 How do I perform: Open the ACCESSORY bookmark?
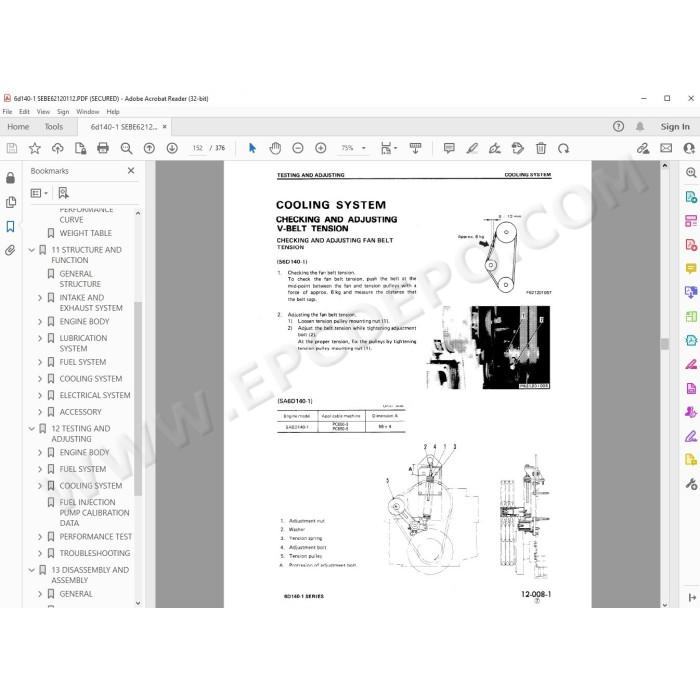coord(81,412)
